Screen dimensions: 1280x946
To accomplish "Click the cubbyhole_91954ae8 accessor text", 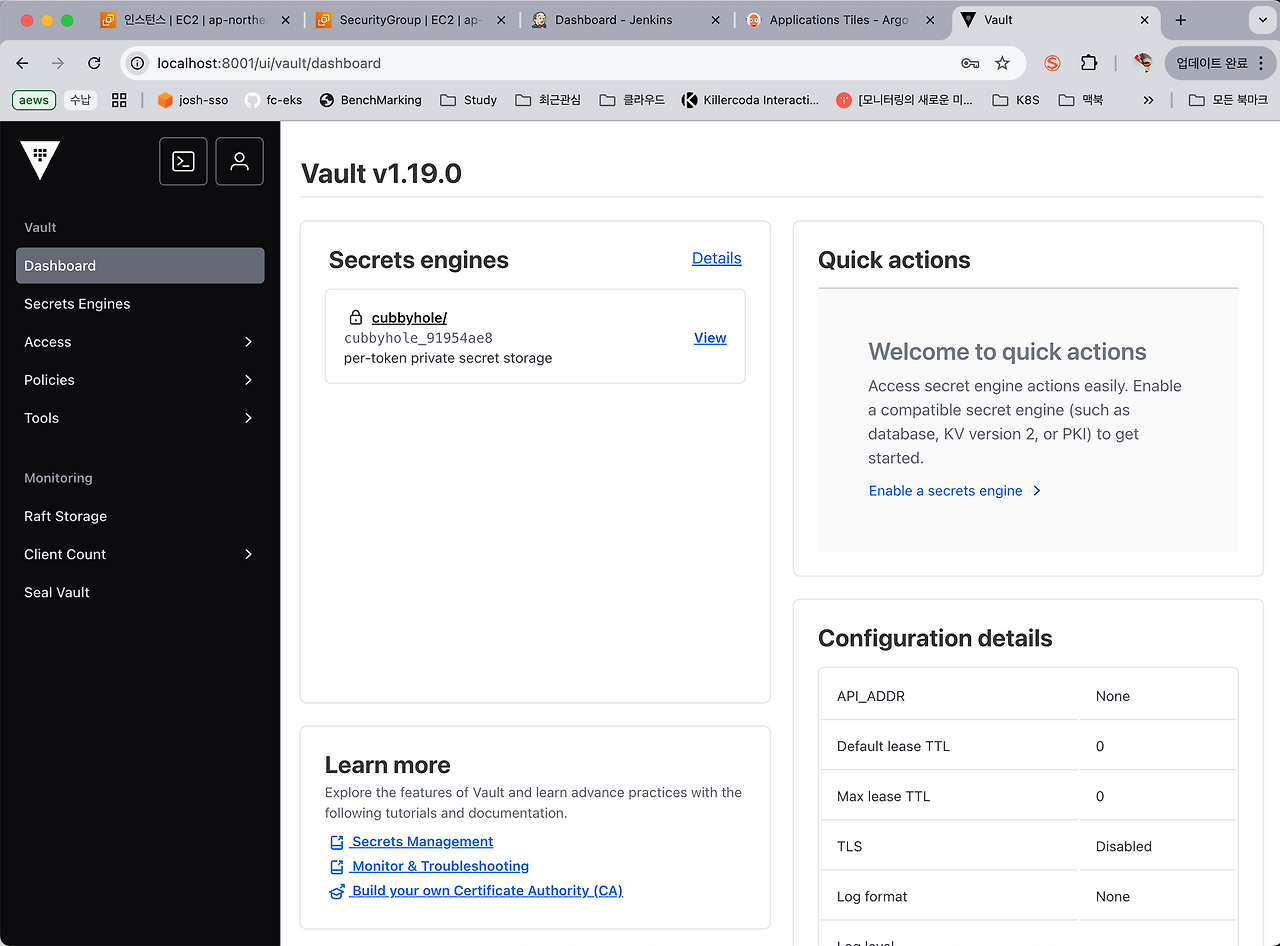I will [418, 338].
